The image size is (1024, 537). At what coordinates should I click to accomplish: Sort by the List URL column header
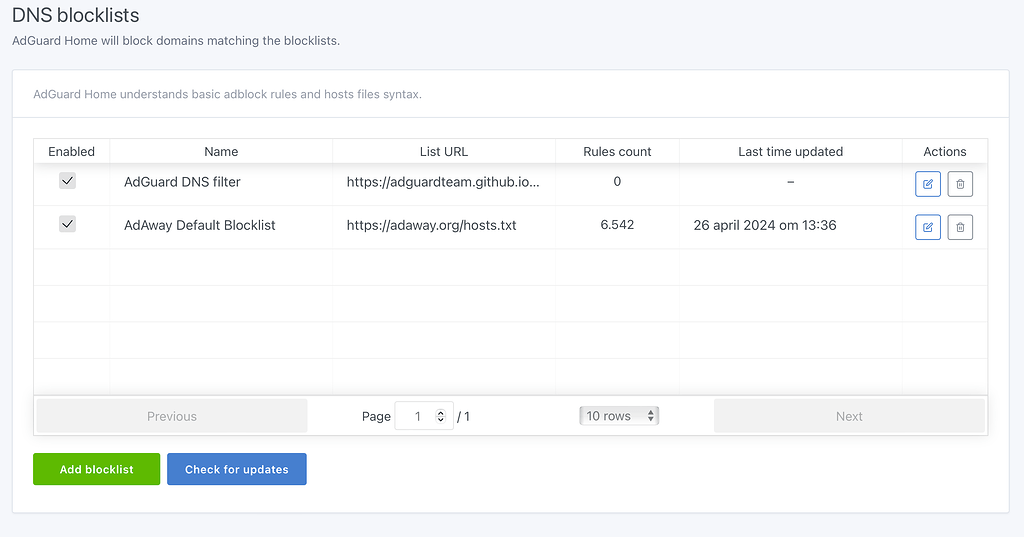(444, 152)
